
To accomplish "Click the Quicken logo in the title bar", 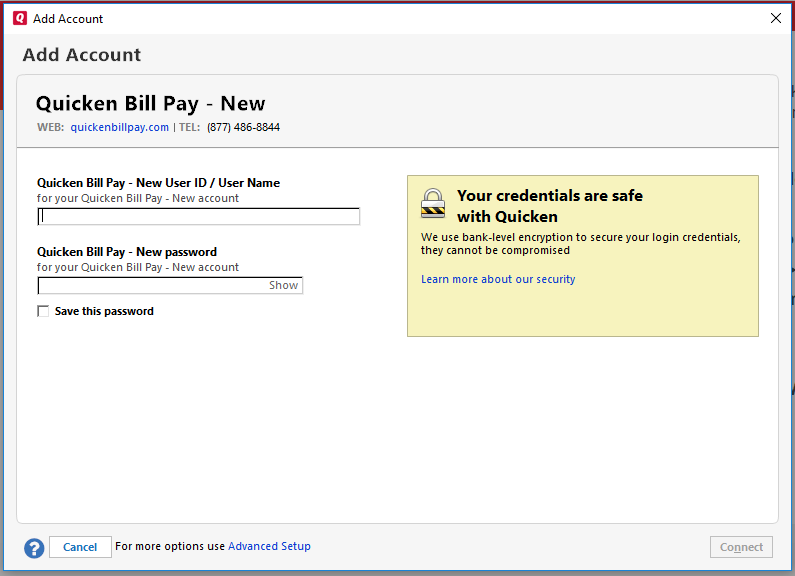I will pos(19,18).
